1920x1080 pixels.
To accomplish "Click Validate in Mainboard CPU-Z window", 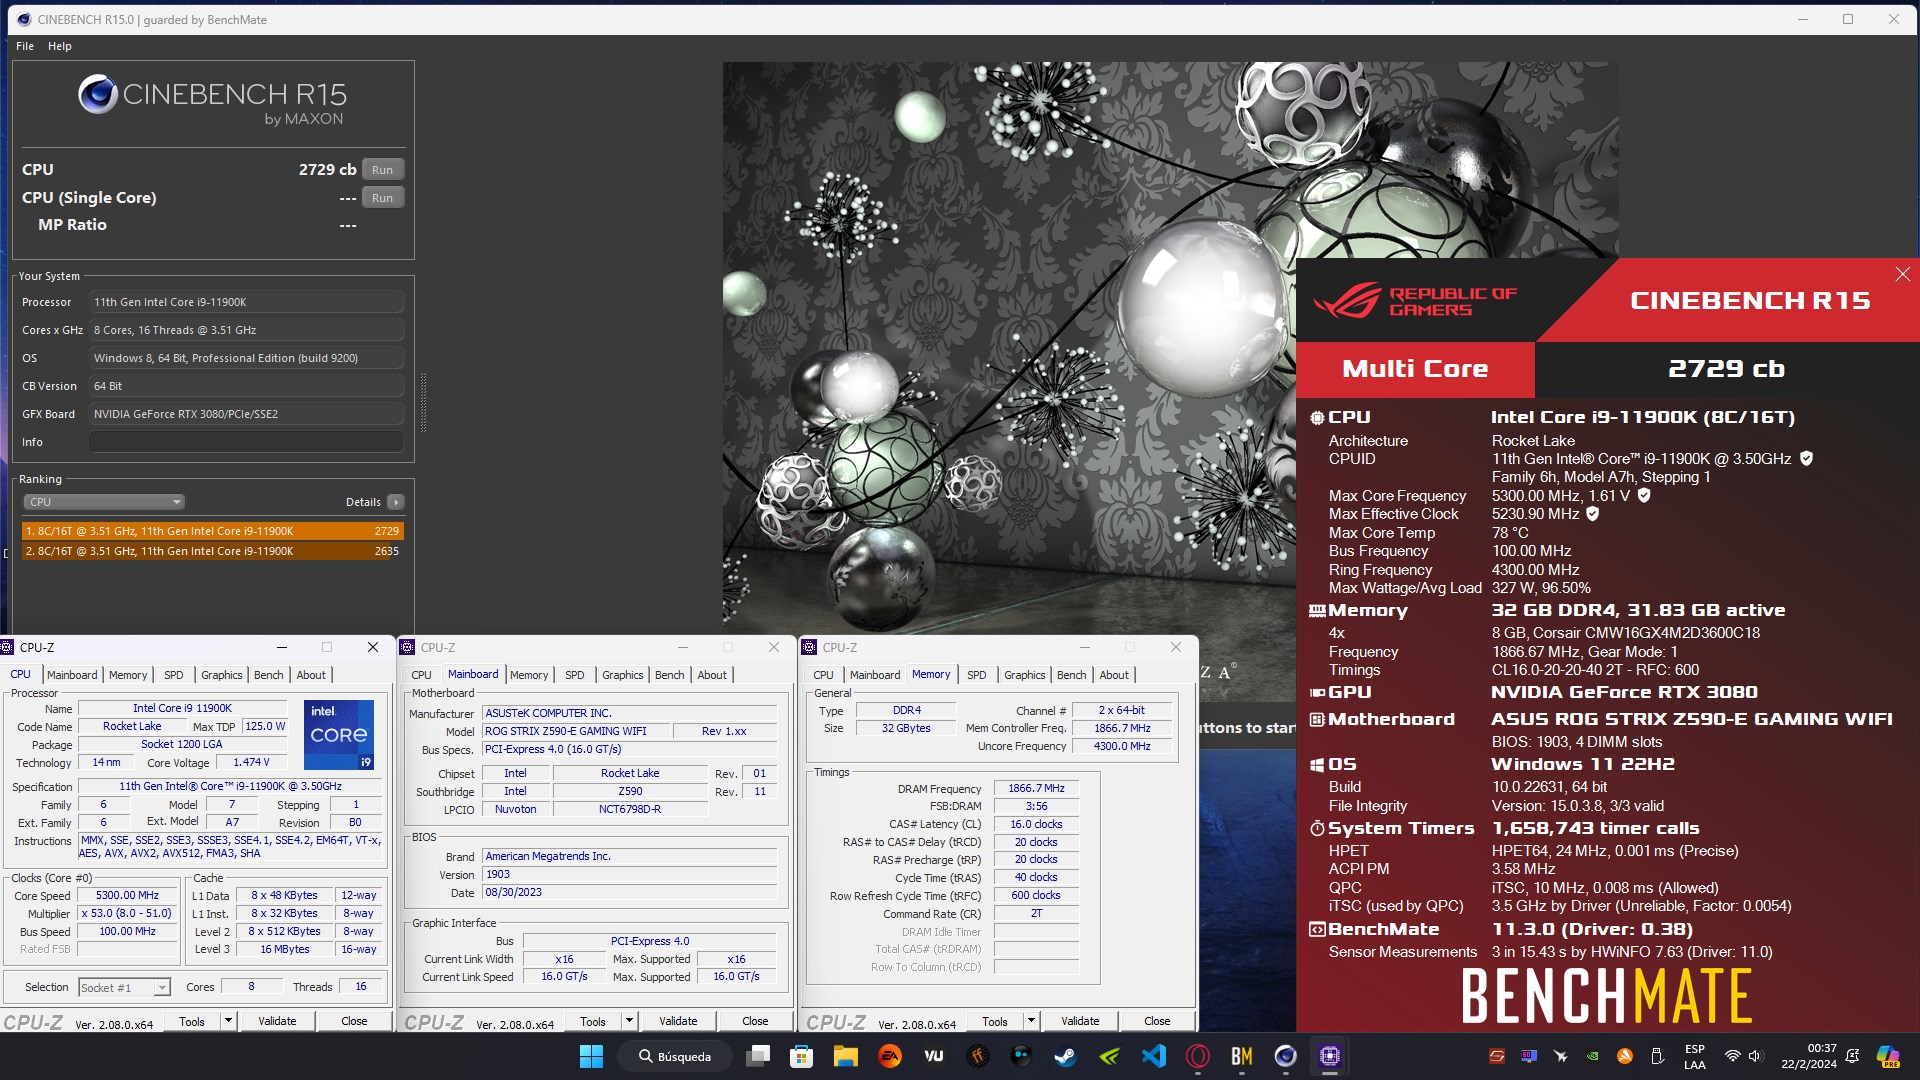I will (x=678, y=1021).
